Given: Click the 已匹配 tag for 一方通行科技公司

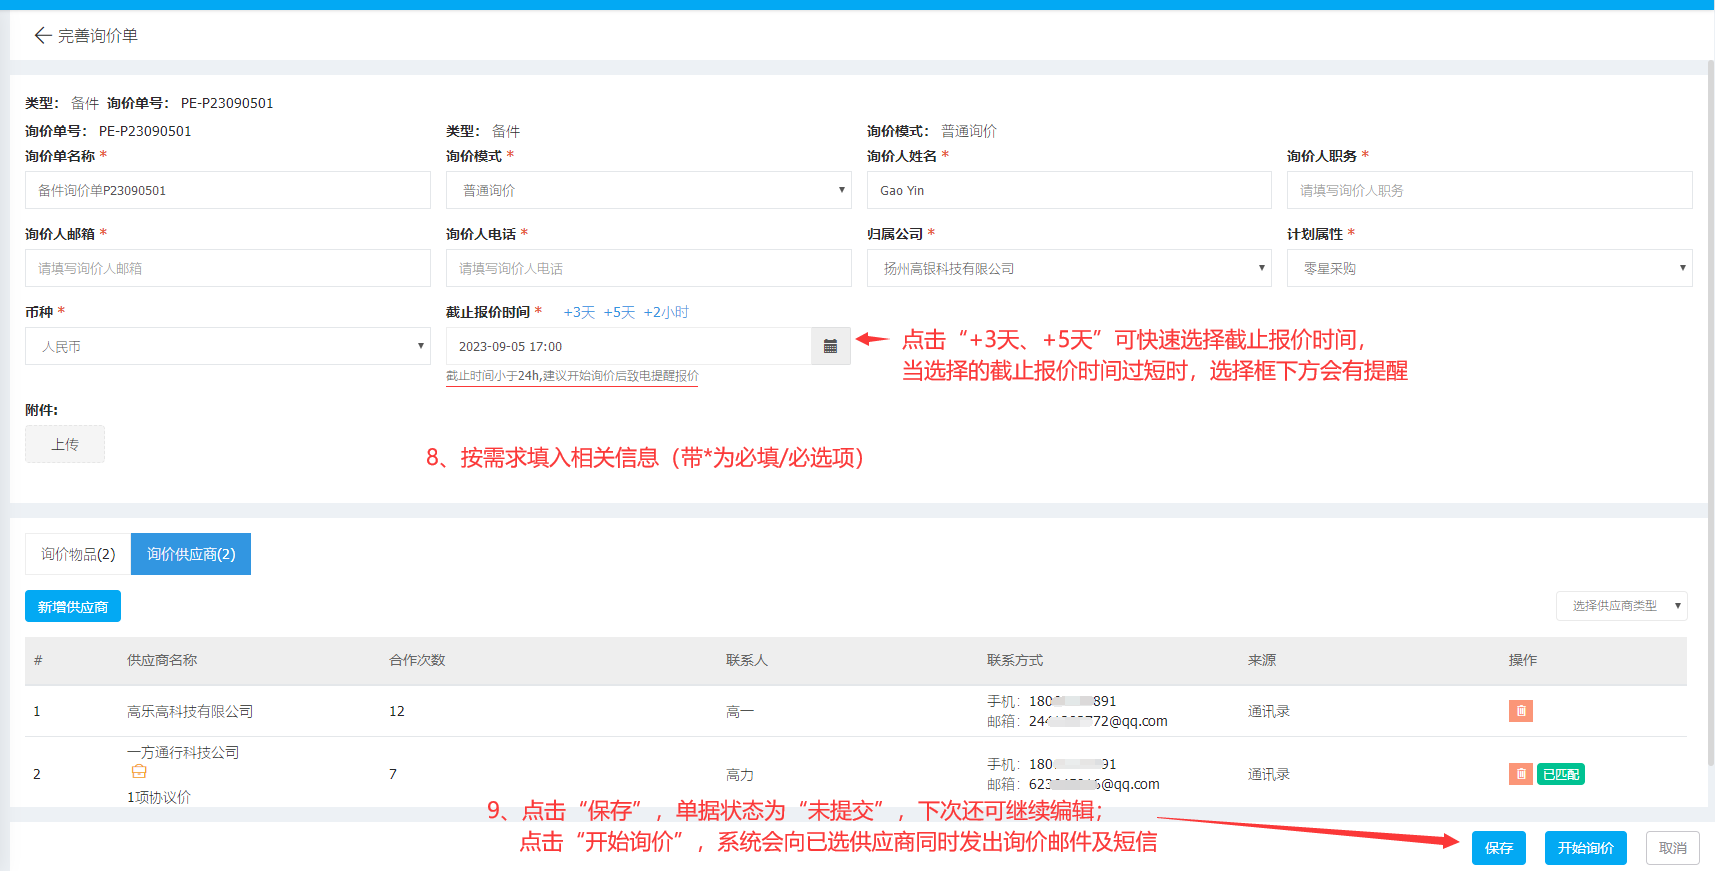Looking at the screenshot, I should click(1561, 774).
